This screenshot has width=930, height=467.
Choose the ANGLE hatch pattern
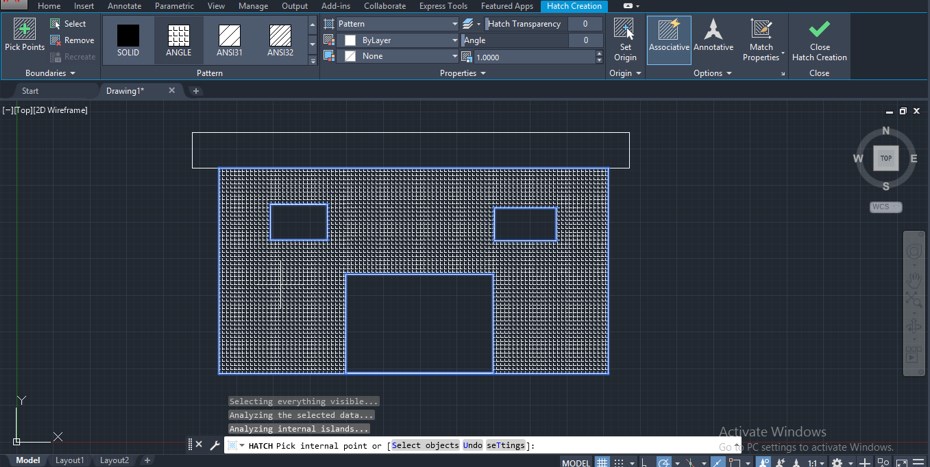[x=179, y=40]
